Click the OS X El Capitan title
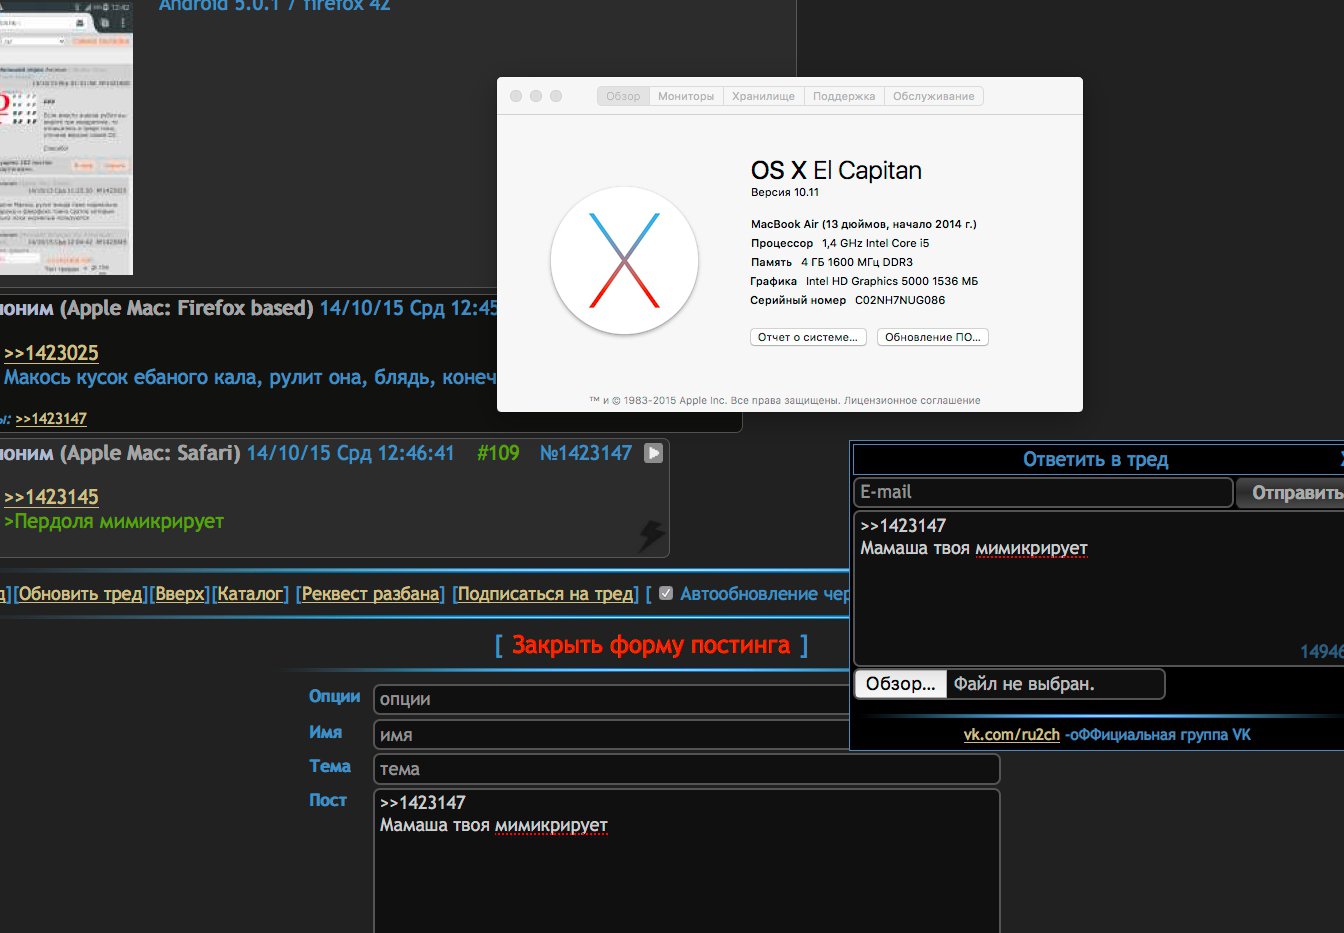 [836, 171]
